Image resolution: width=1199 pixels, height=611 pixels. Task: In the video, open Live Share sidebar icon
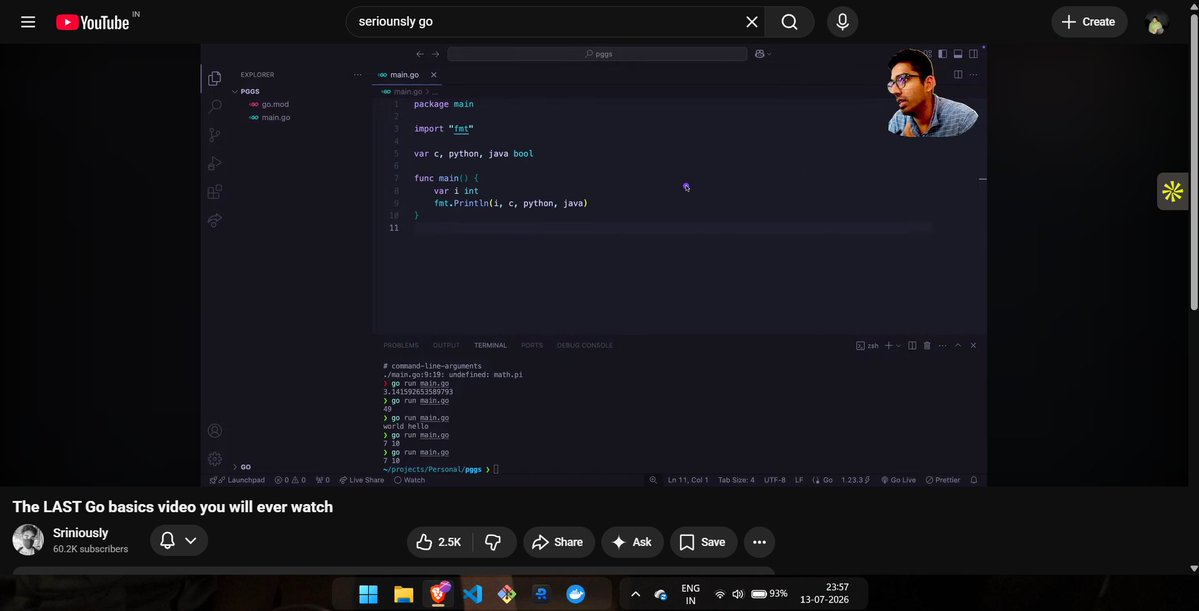pos(215,220)
